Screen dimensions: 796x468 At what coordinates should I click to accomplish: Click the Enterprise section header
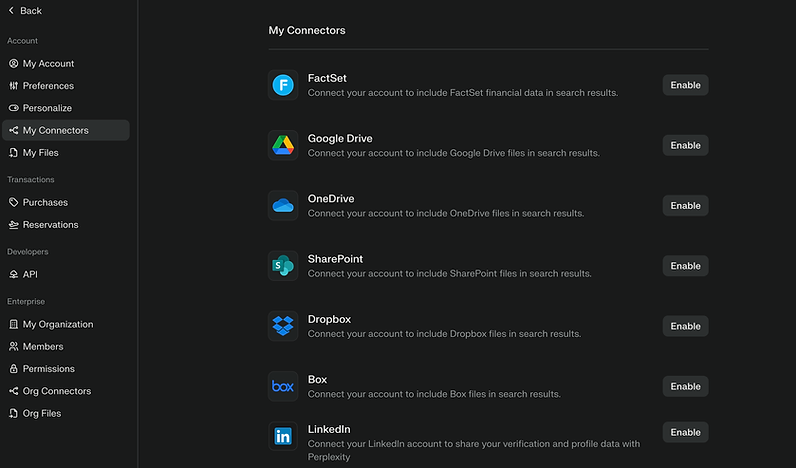tap(26, 302)
